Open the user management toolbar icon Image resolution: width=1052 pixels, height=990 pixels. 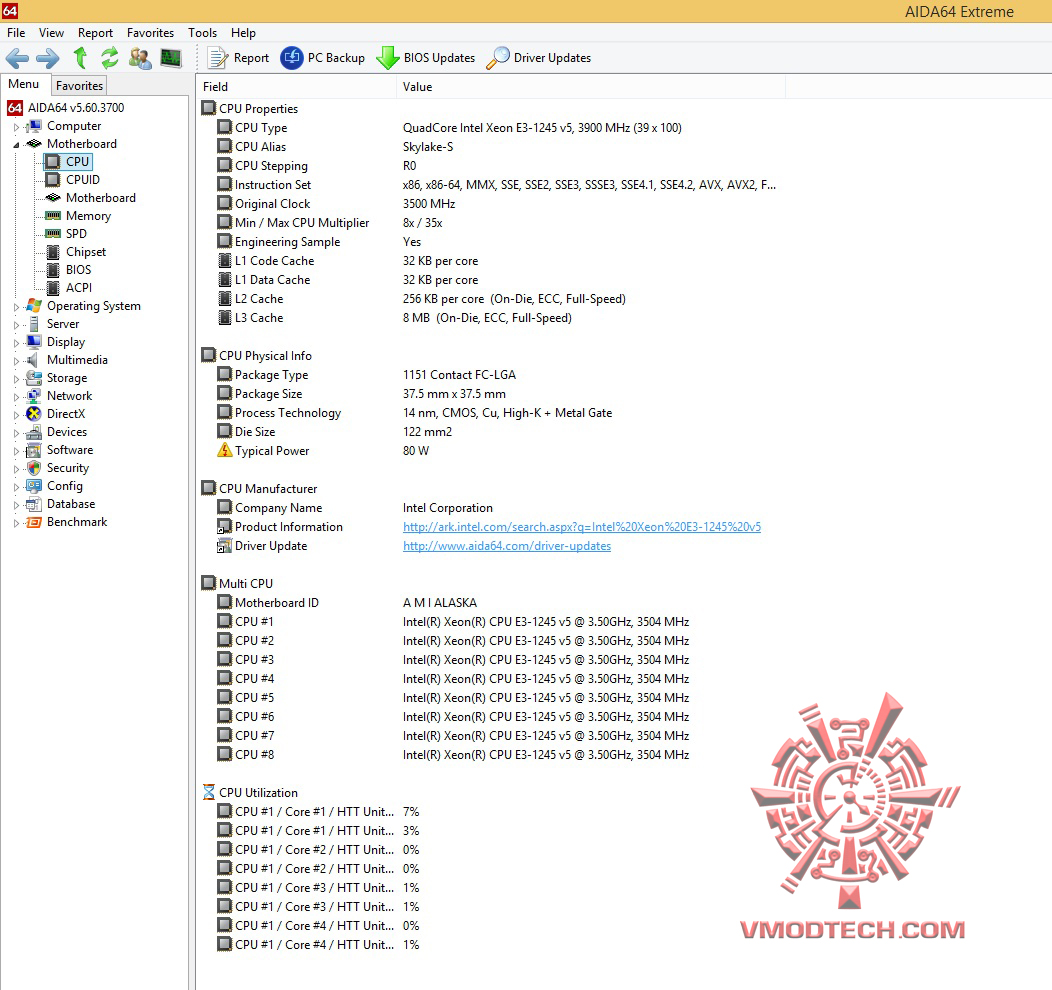[x=140, y=58]
